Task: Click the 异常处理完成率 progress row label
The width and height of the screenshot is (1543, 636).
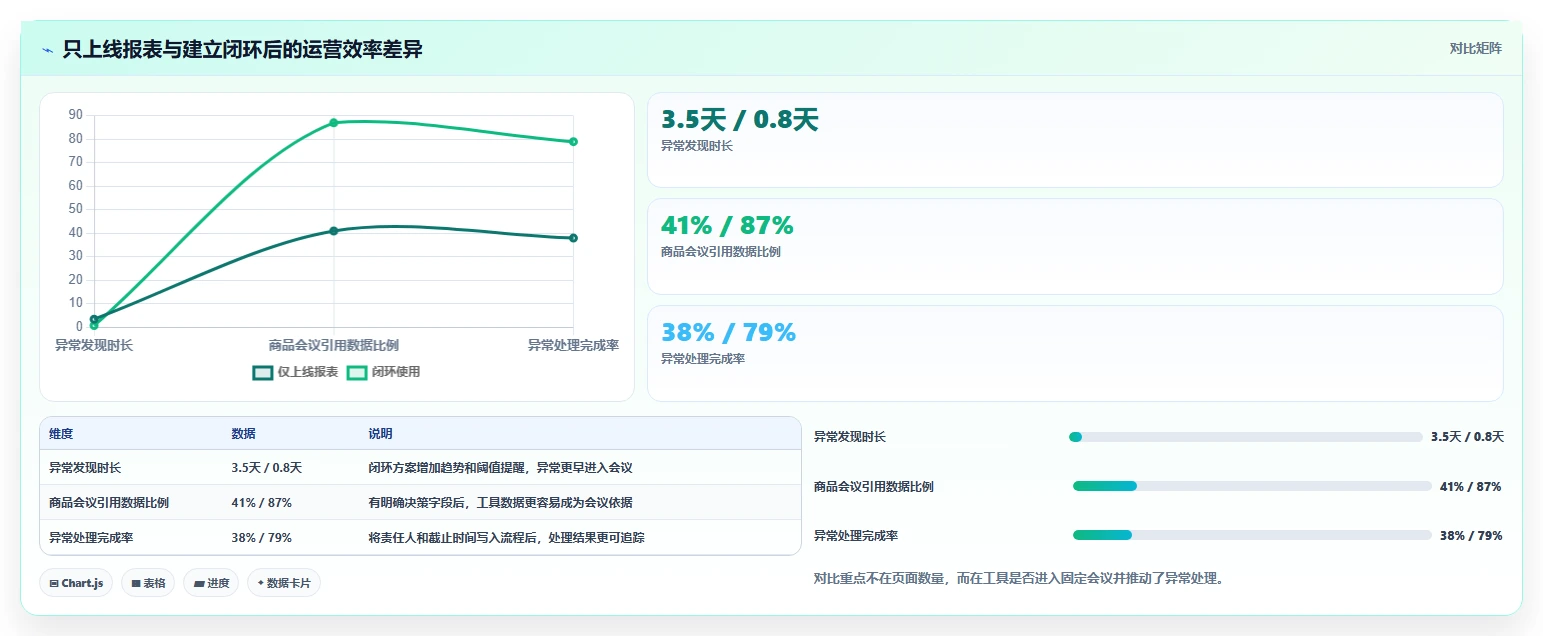Action: click(856, 536)
